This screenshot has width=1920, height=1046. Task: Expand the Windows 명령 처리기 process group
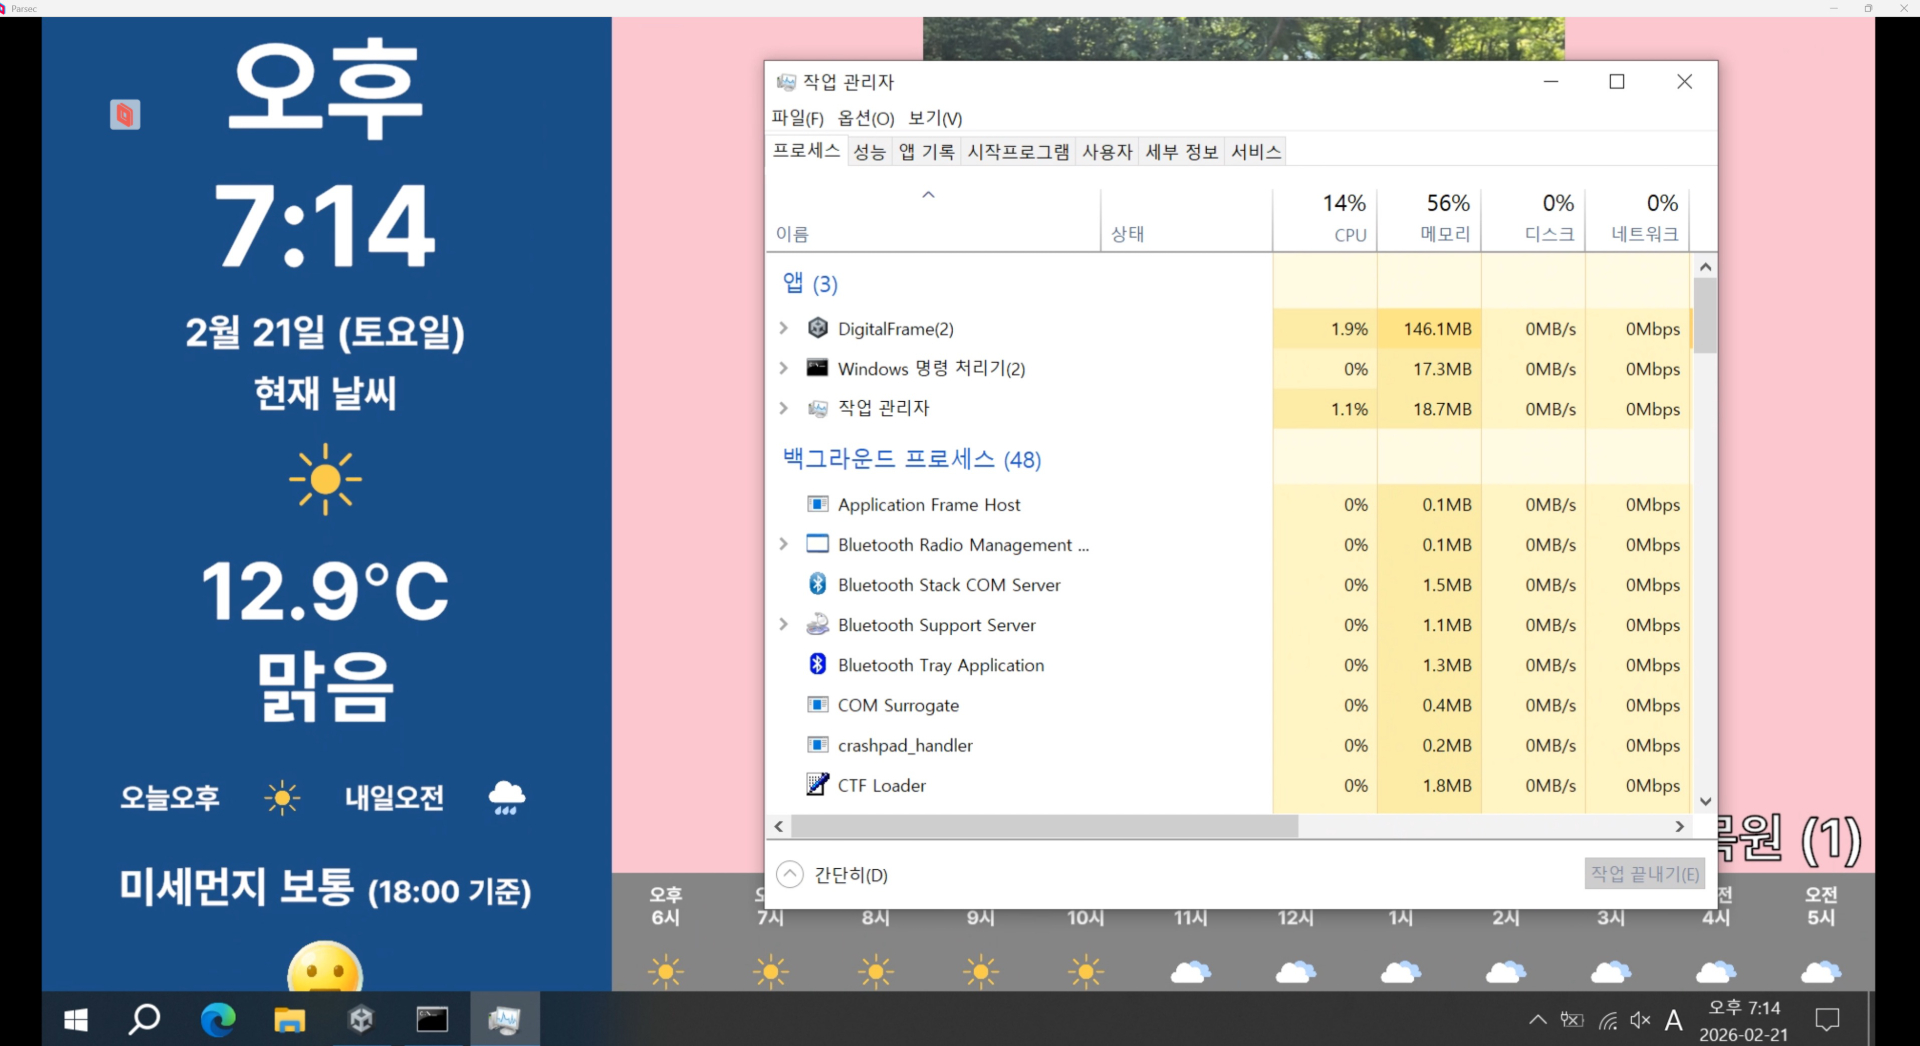point(784,368)
